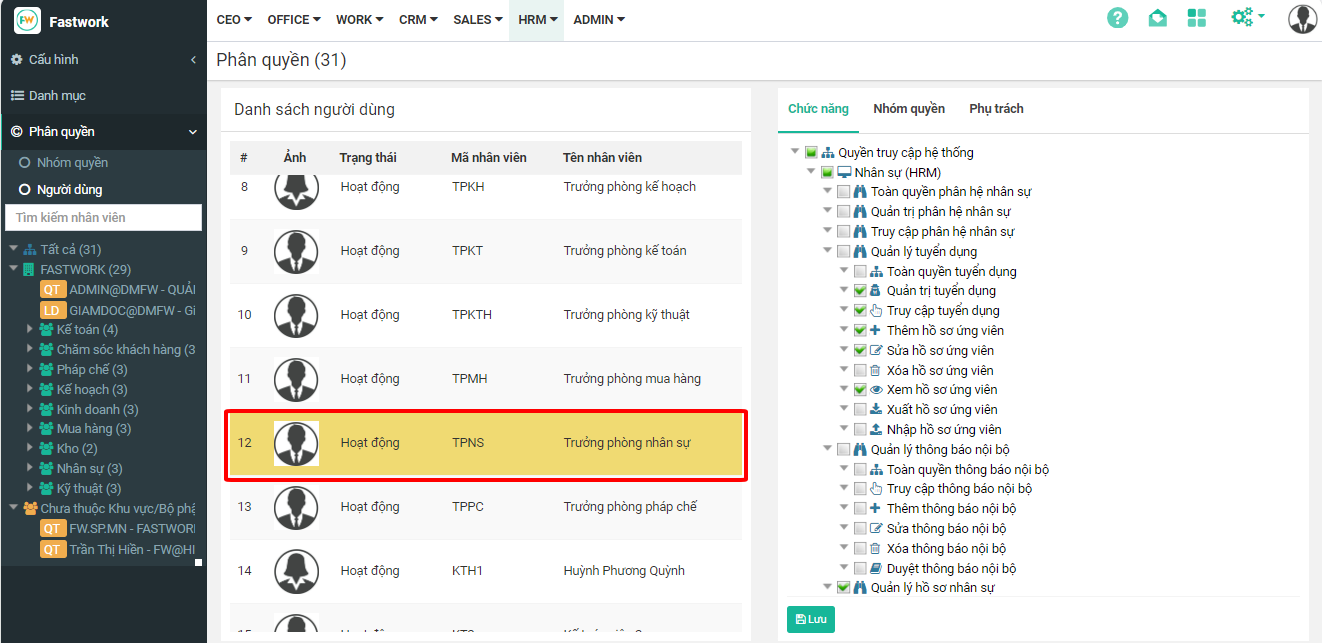Image resolution: width=1322 pixels, height=643 pixels.
Task: Collapse the Quản lý tuyển dụng tree node
Action: (827, 251)
